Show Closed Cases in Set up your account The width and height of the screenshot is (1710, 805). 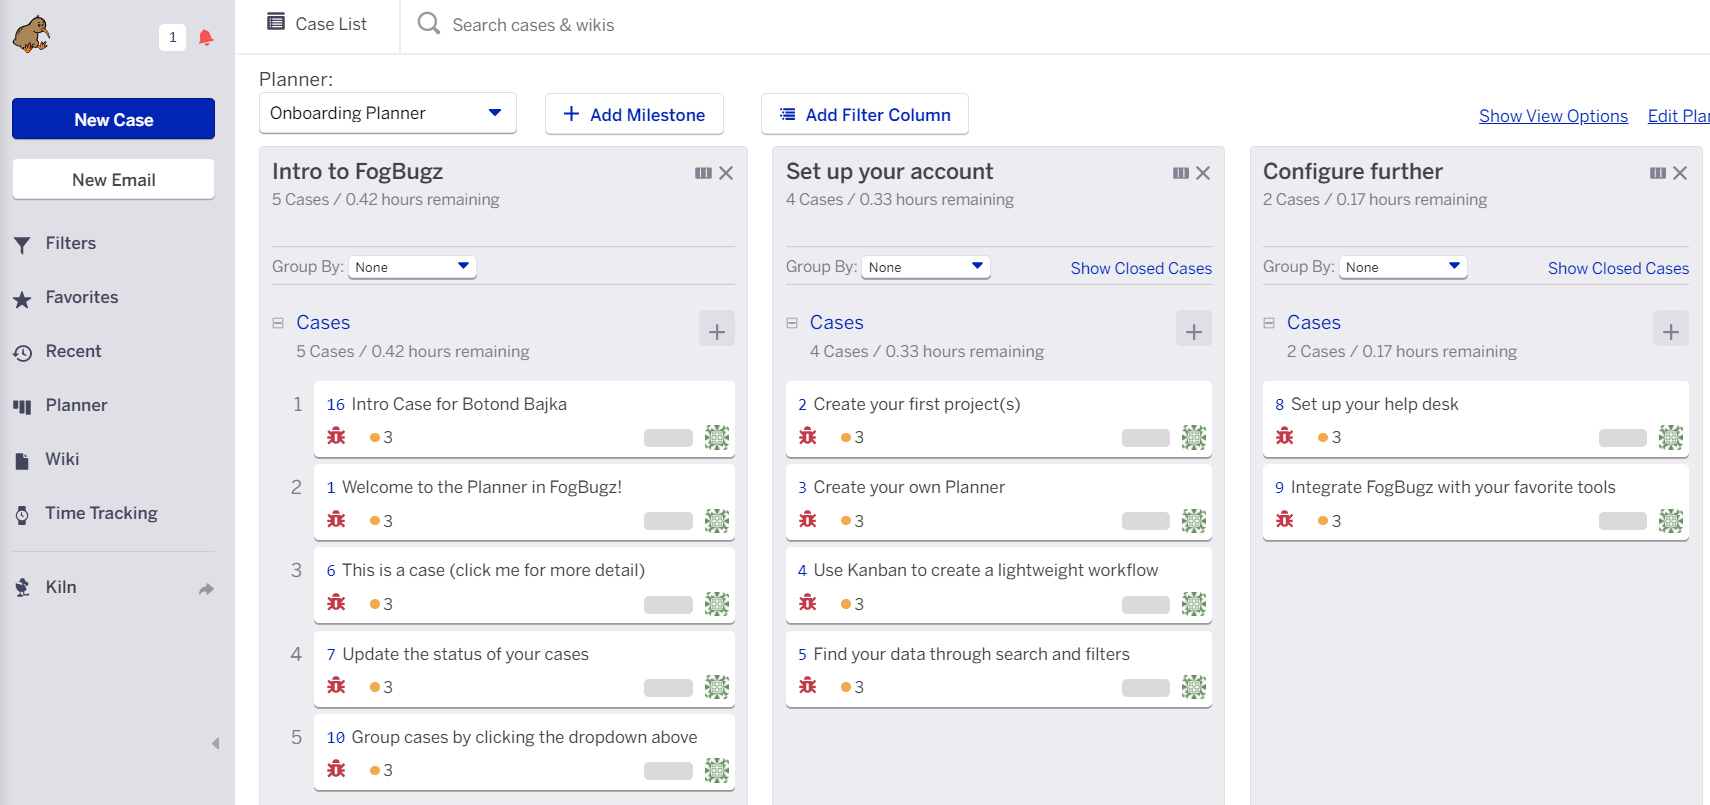click(1141, 268)
